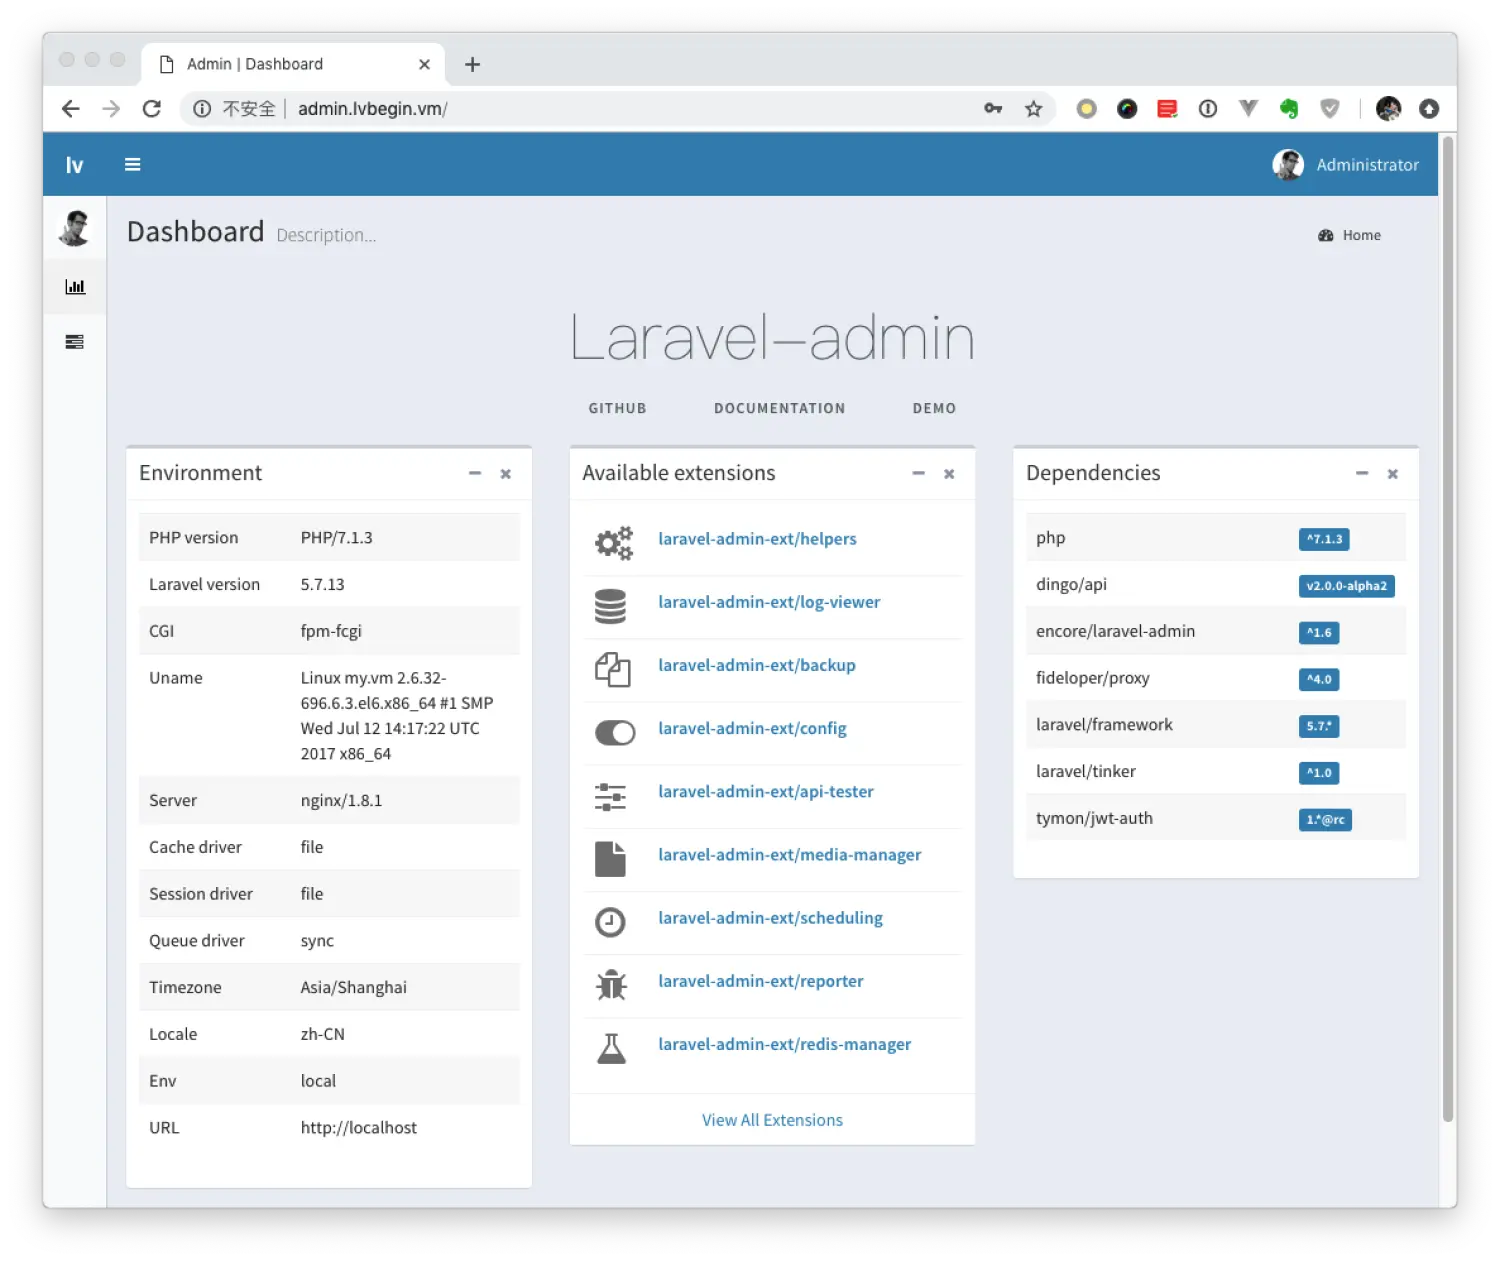The width and height of the screenshot is (1500, 1261).
Task: Click the ^4.0 fideloper/proxy badge
Action: (x=1319, y=680)
